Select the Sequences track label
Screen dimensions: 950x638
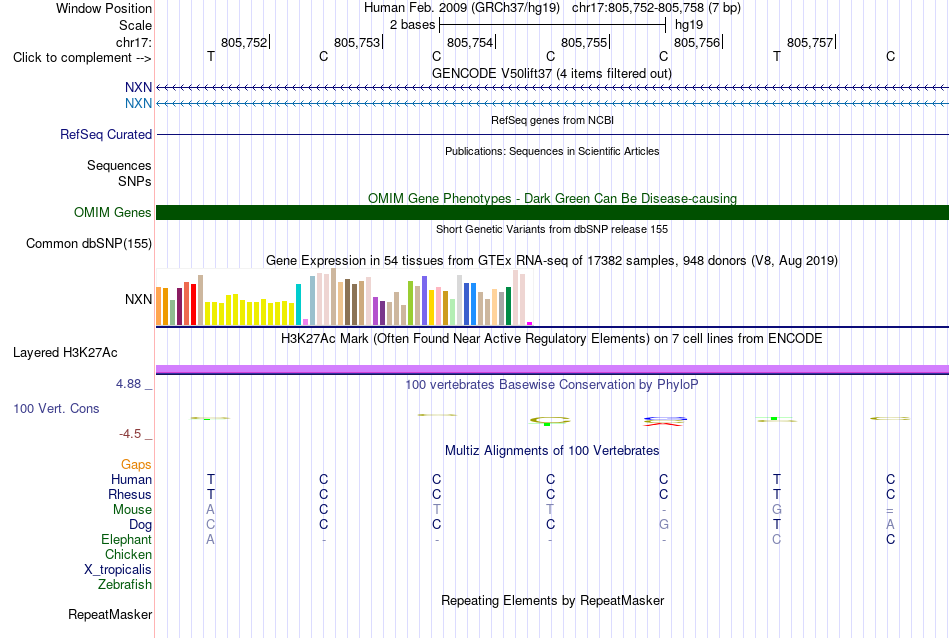coord(119,165)
